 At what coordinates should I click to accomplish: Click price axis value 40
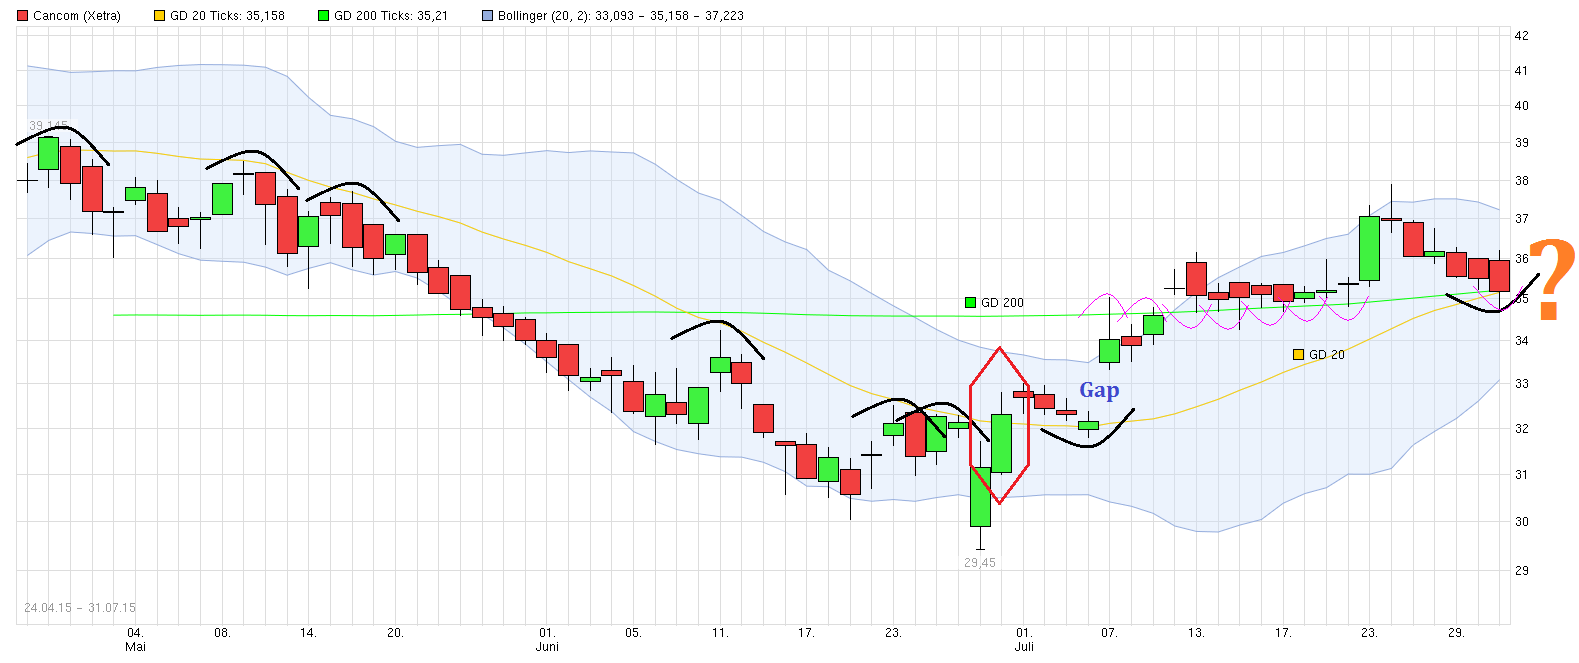pos(1521,106)
